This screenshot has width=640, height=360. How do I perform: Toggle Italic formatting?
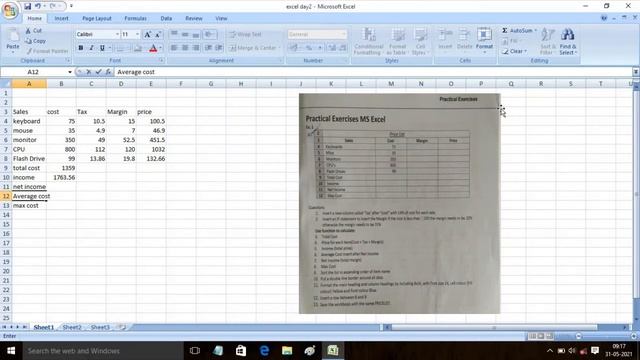pos(91,48)
